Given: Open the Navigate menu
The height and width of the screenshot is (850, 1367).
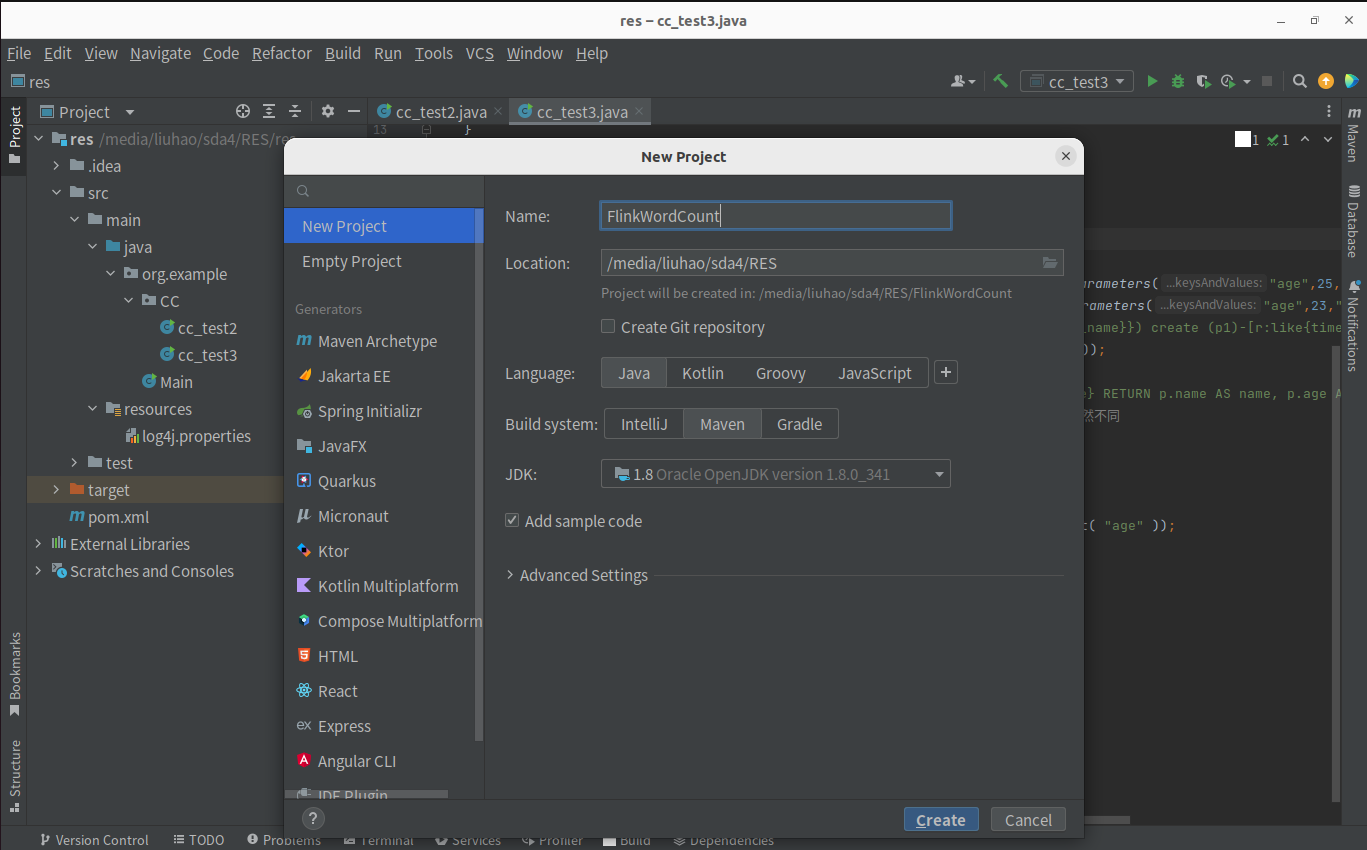Looking at the screenshot, I should click(x=160, y=53).
